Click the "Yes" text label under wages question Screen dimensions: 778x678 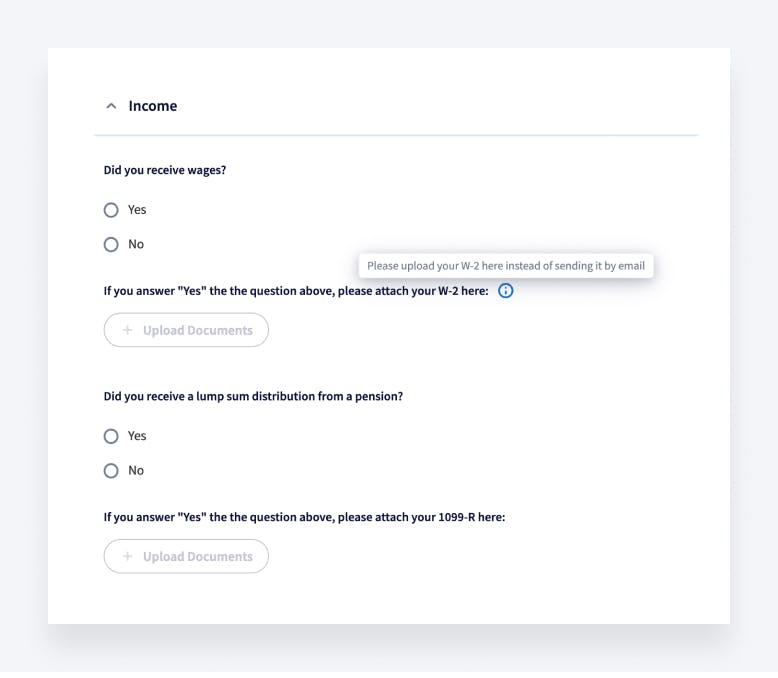click(x=137, y=210)
